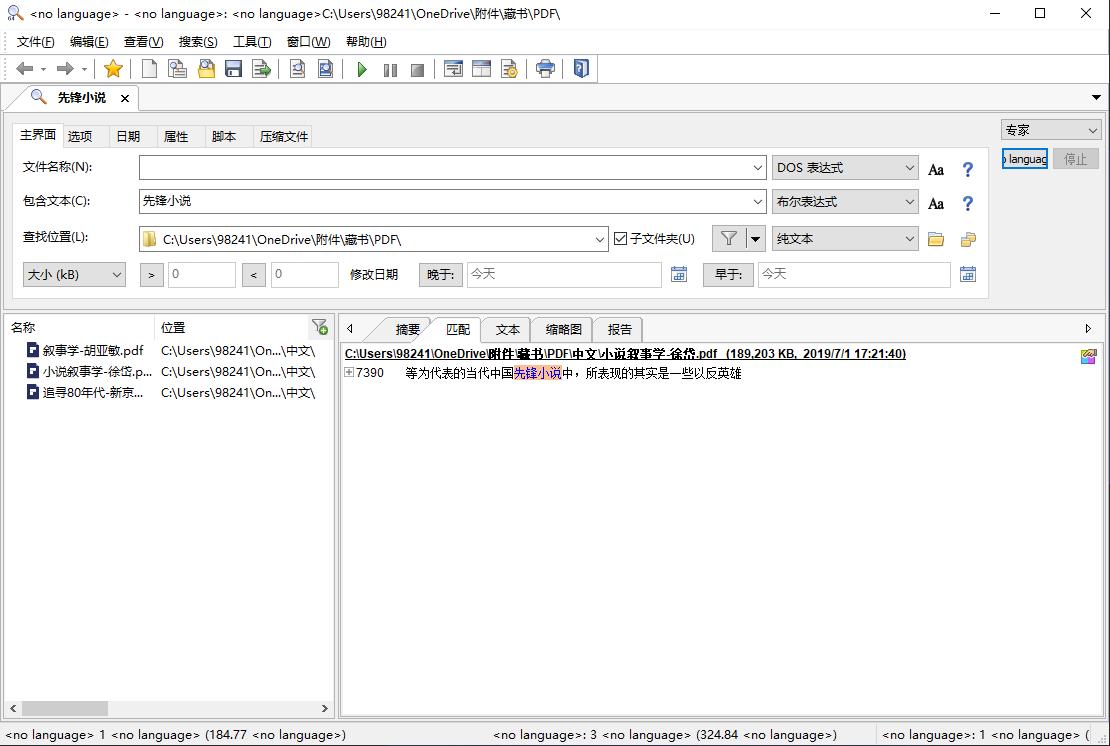
Task: Click the 早于: button
Action: 727,274
